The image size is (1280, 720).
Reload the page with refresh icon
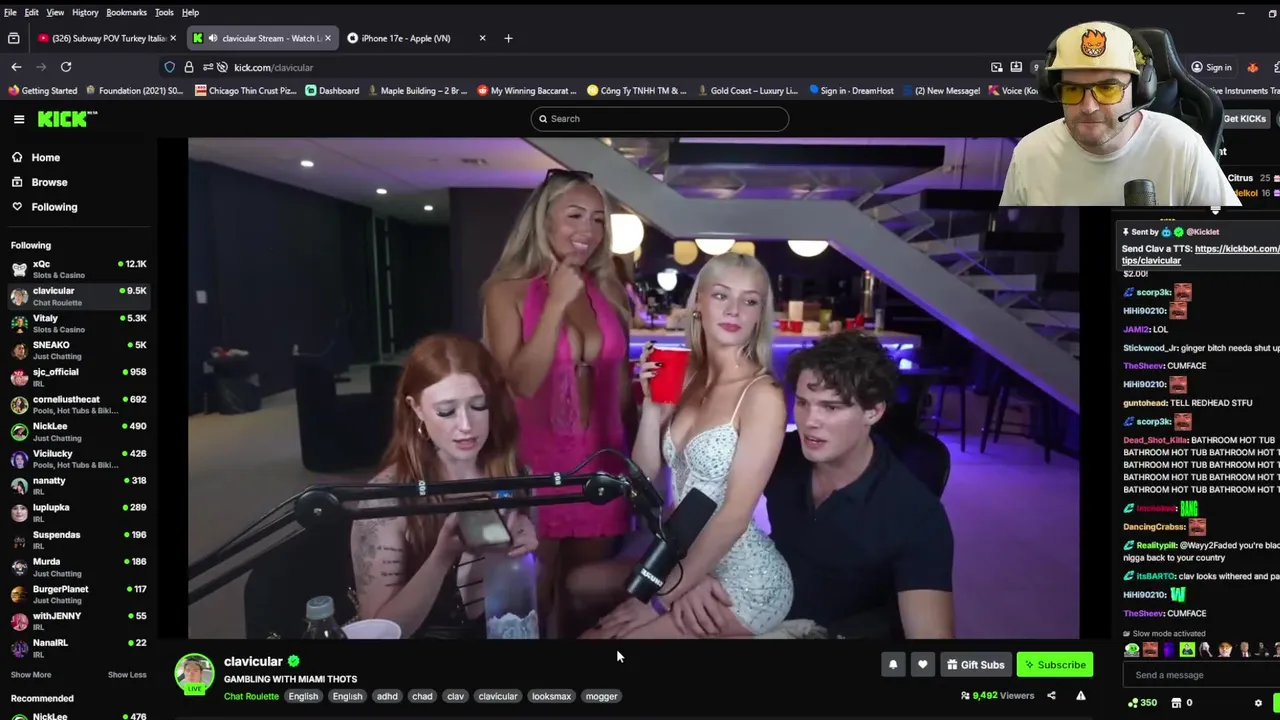(x=66, y=67)
